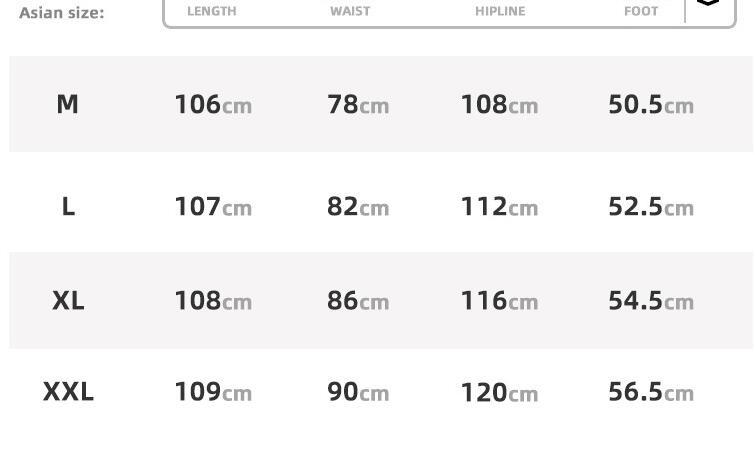Choose the XXL size row label

tap(68, 391)
